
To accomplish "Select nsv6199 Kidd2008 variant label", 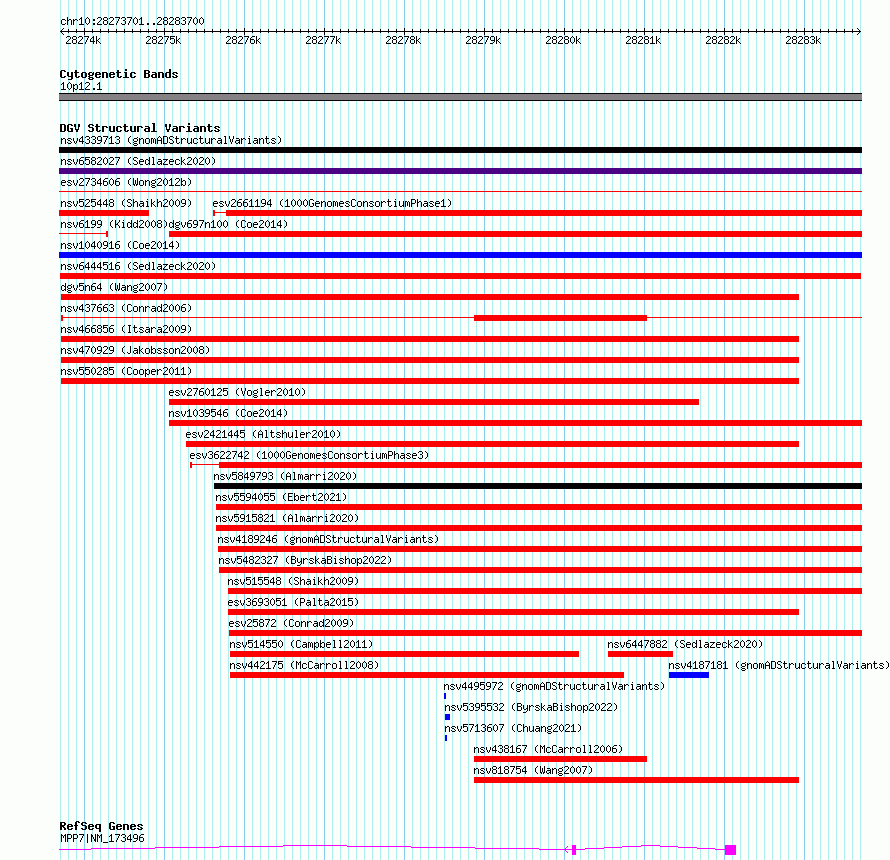I will 114,224.
